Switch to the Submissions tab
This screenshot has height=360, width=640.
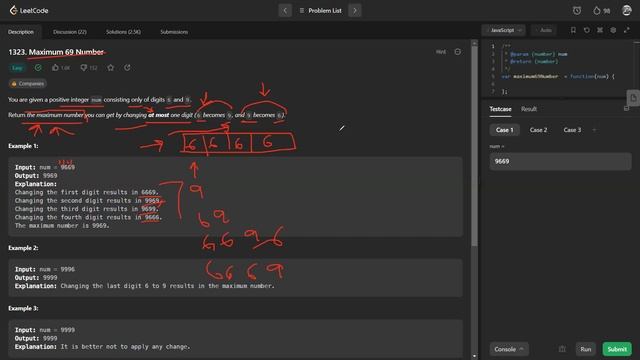(174, 32)
